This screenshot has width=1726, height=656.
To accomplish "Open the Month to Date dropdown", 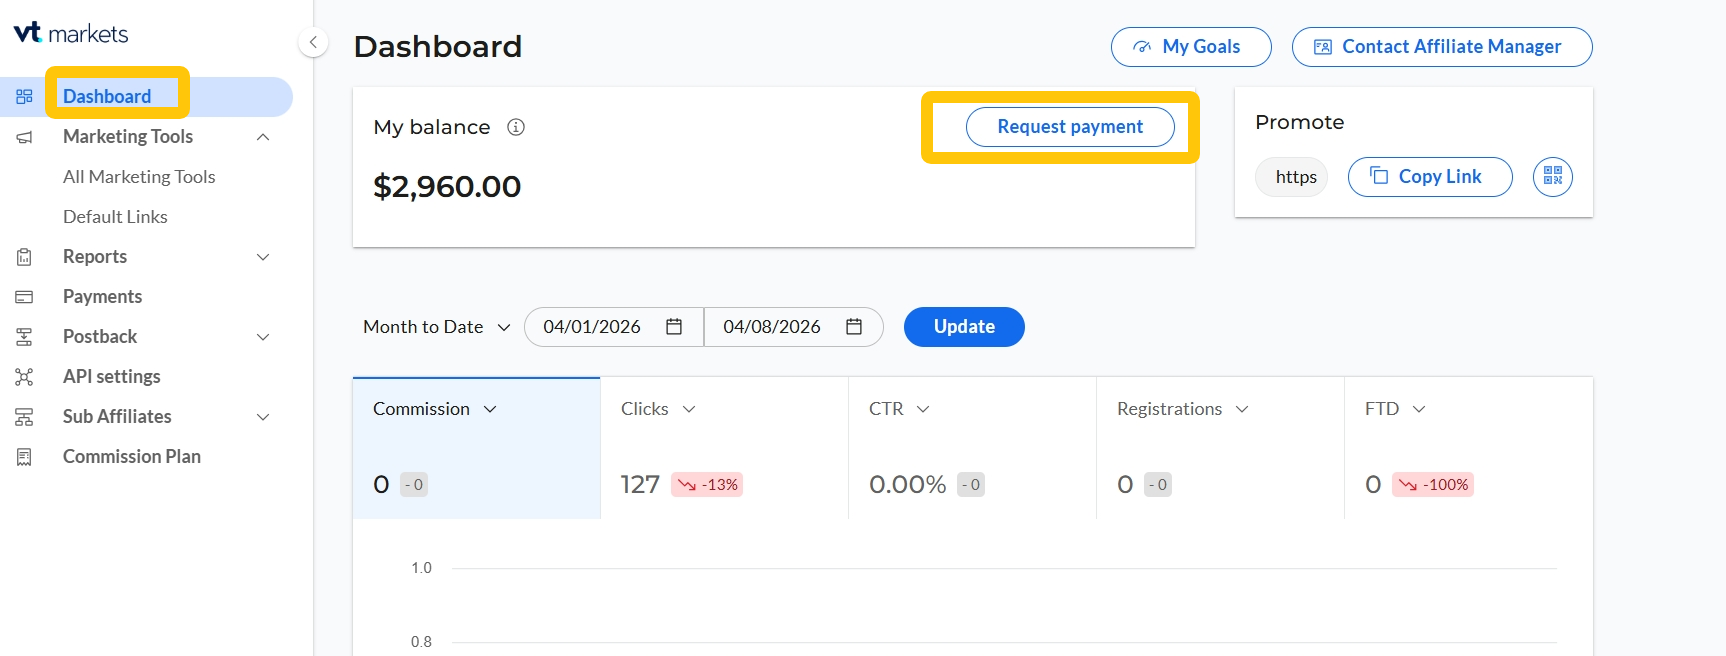I will point(437,327).
